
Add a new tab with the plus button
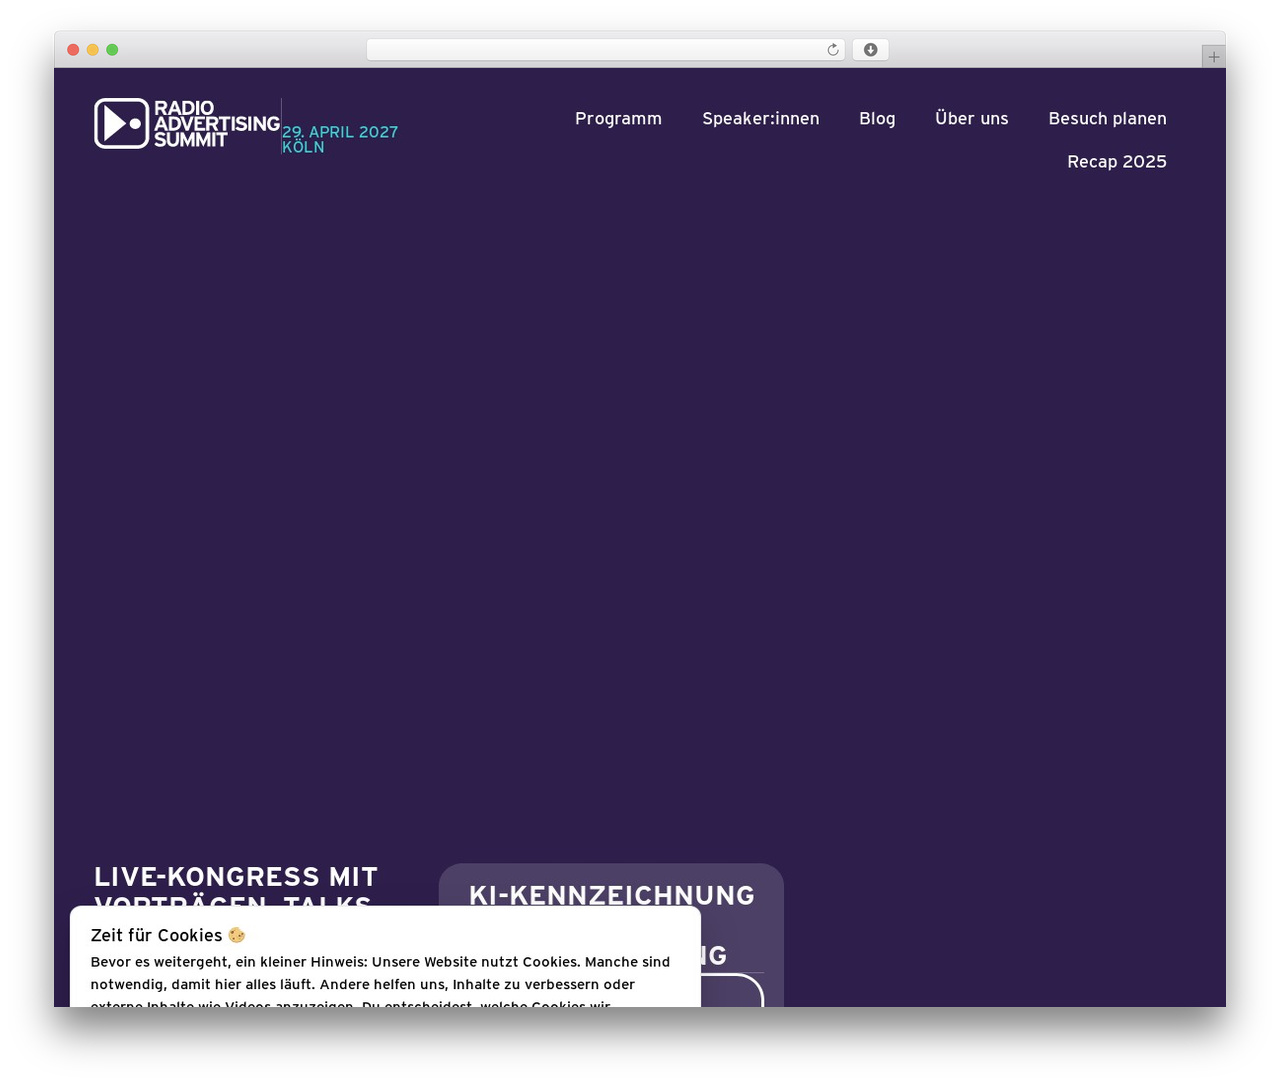click(1214, 57)
